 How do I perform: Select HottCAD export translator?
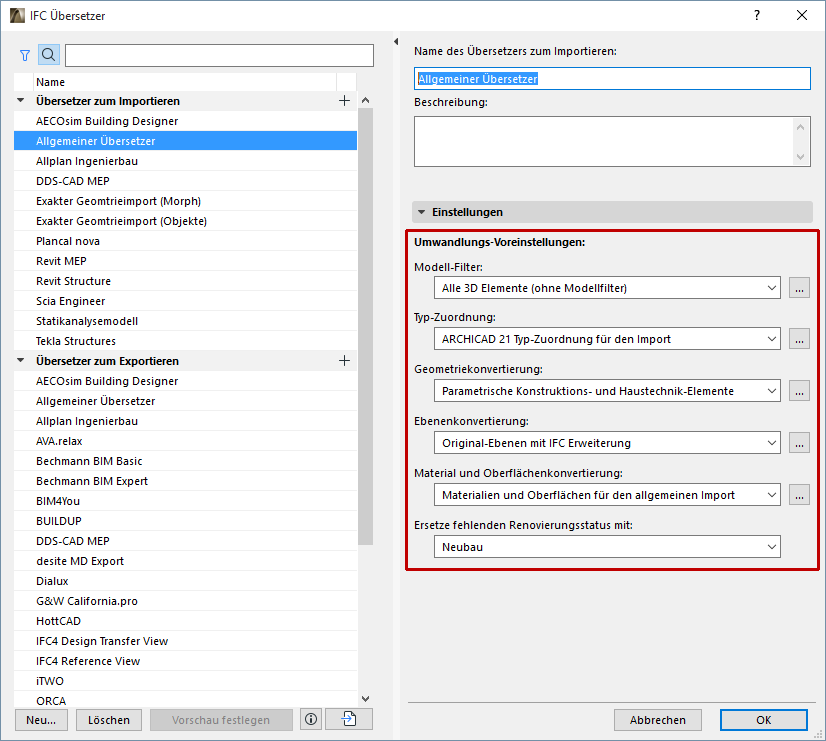tap(185, 621)
